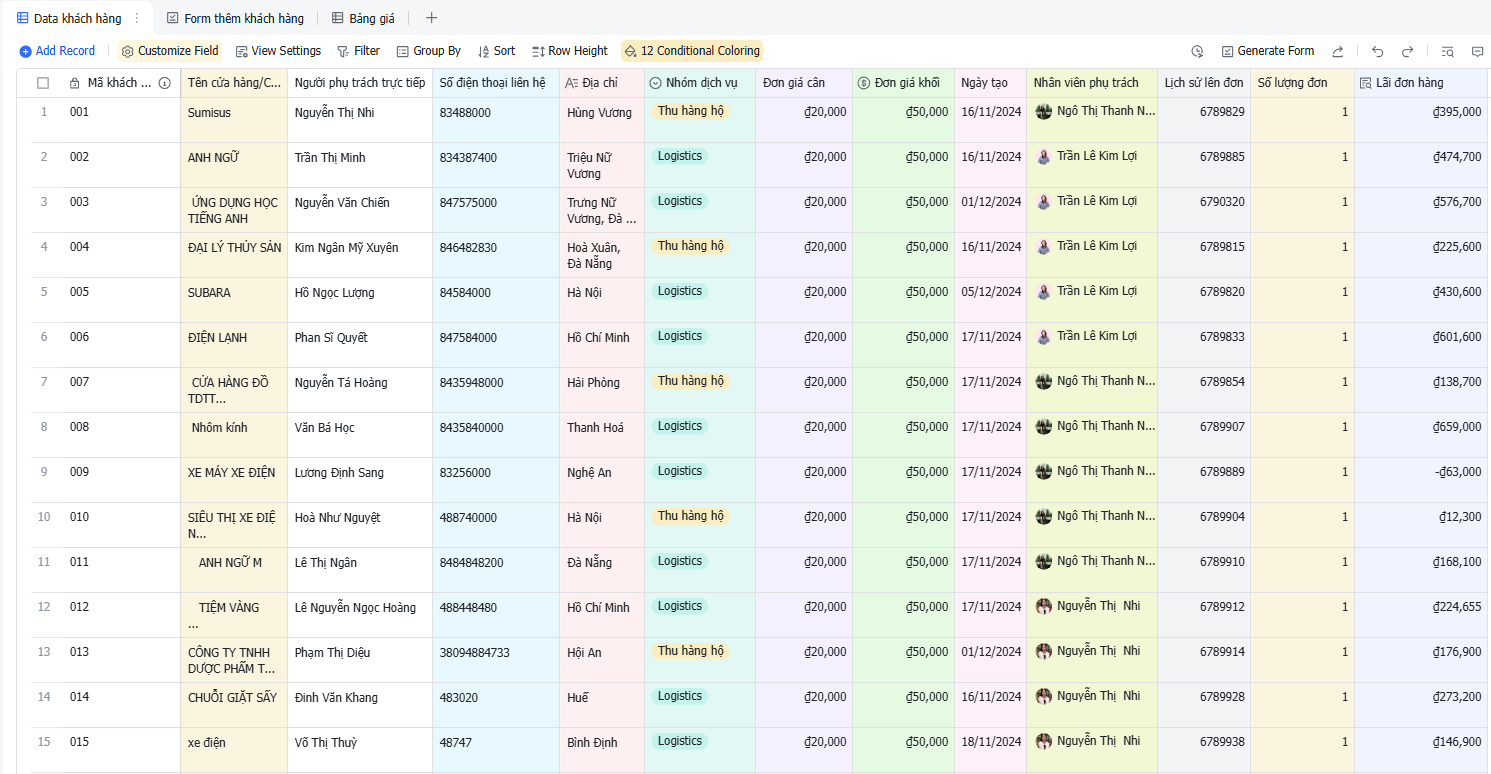The height and width of the screenshot is (774, 1491).
Task: Click the Đinh Văn Khang cell
Action: (360, 705)
